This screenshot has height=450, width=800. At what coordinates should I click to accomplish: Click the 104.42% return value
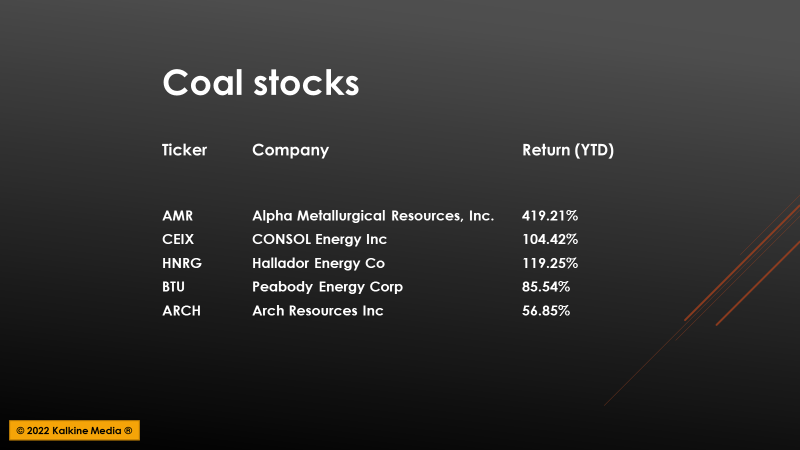550,239
